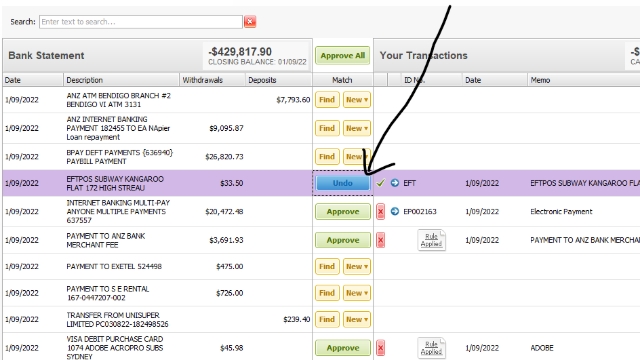Viewport: 640px width, 360px height.
Task: Open Rule Applied note on Merchant Fee row
Action: point(431,240)
